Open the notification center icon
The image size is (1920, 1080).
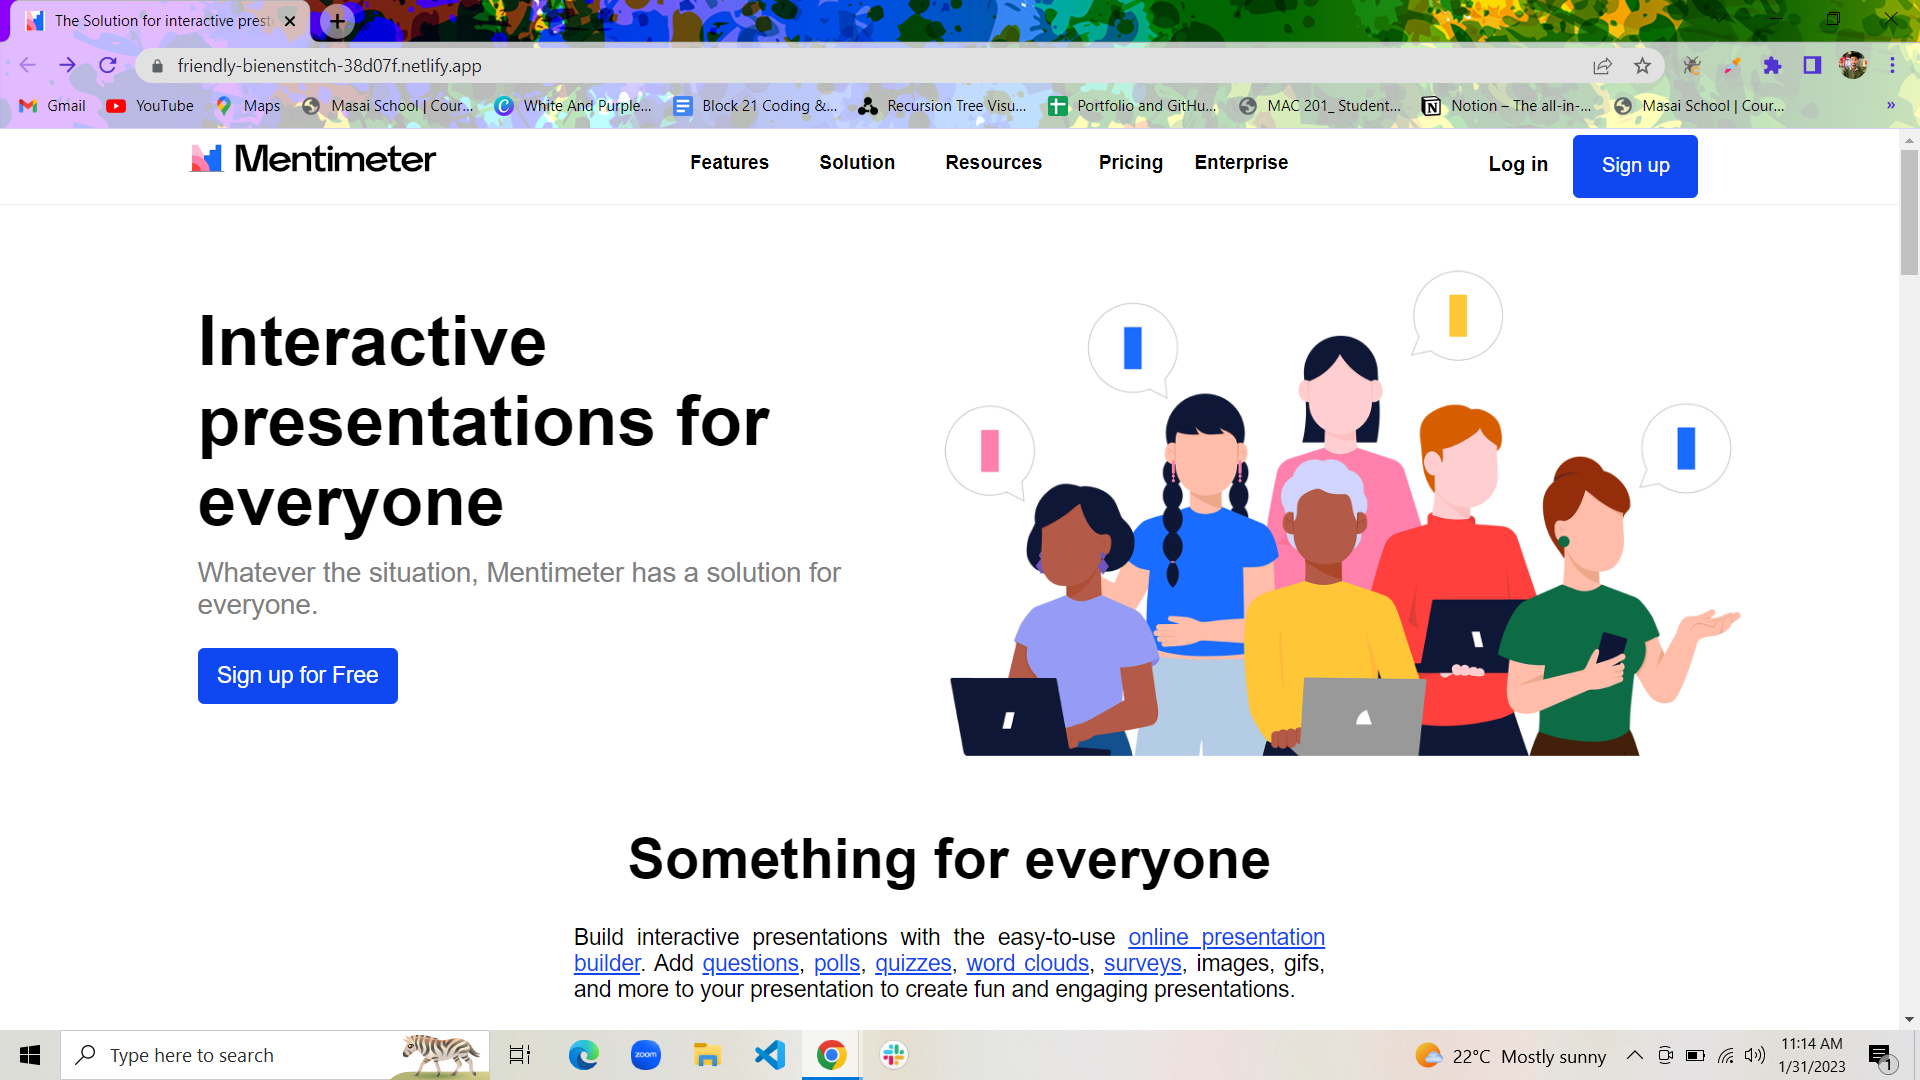click(x=1881, y=1056)
